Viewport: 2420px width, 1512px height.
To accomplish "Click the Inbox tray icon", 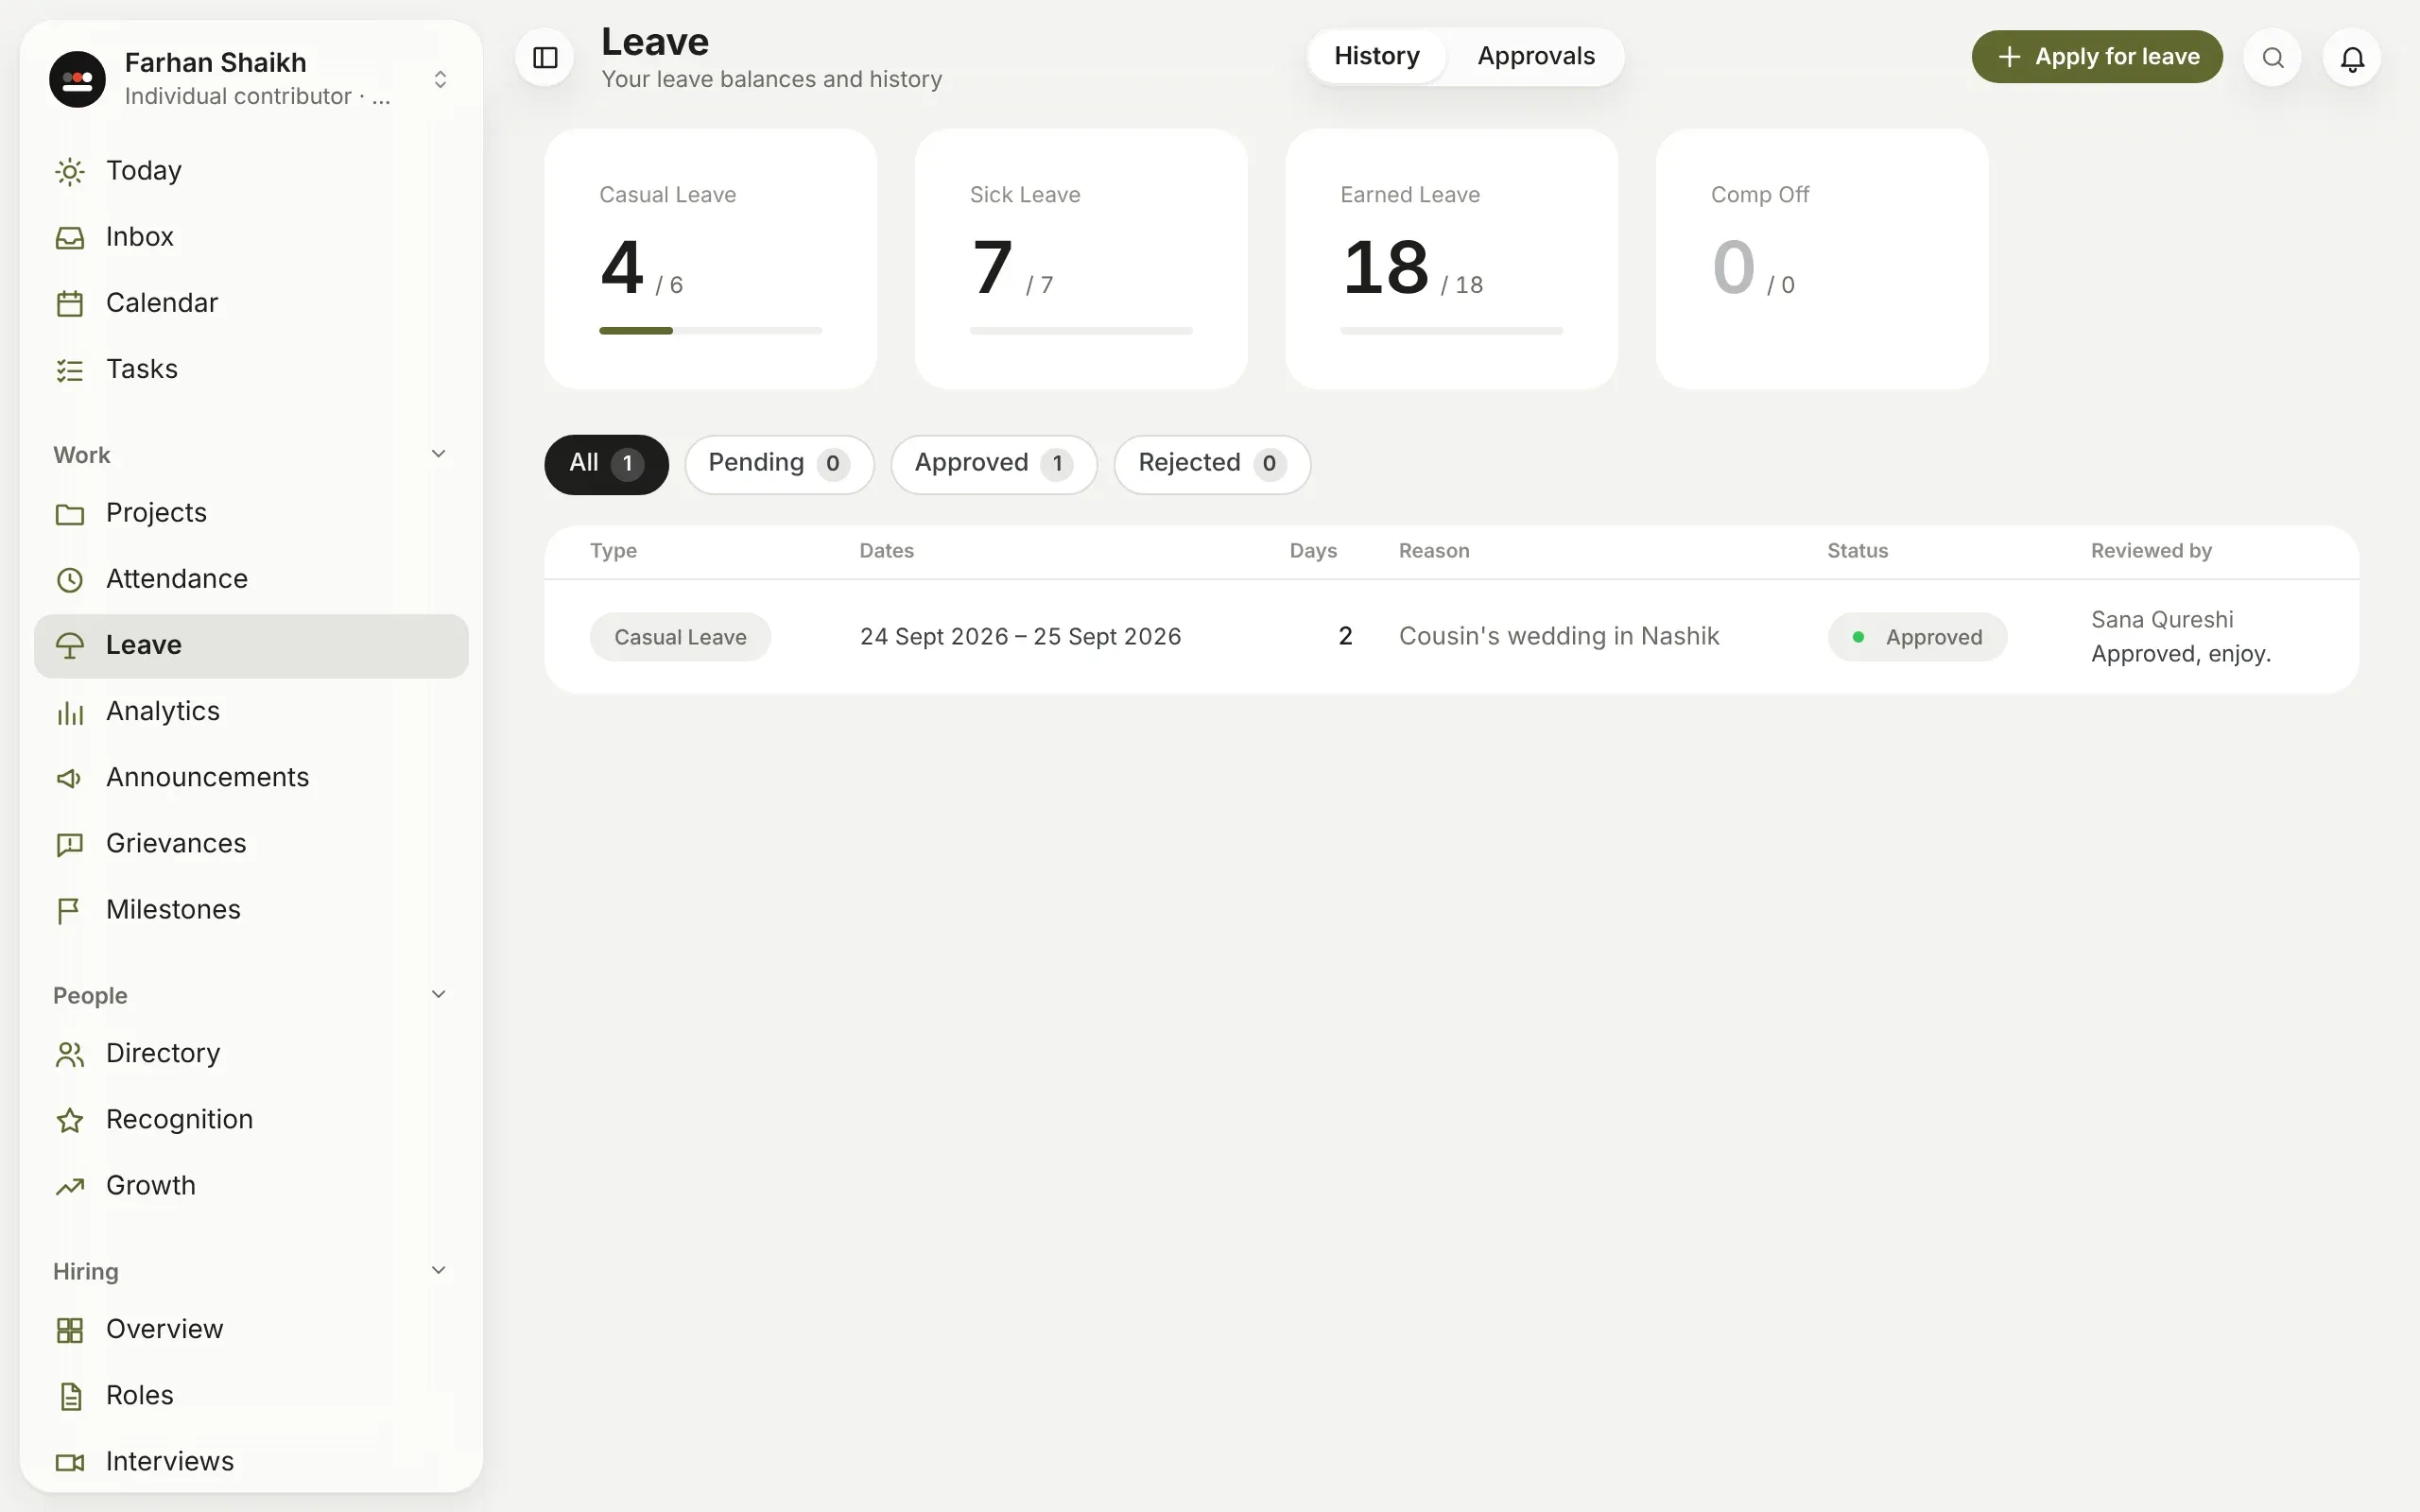I will pyautogui.click(x=70, y=238).
